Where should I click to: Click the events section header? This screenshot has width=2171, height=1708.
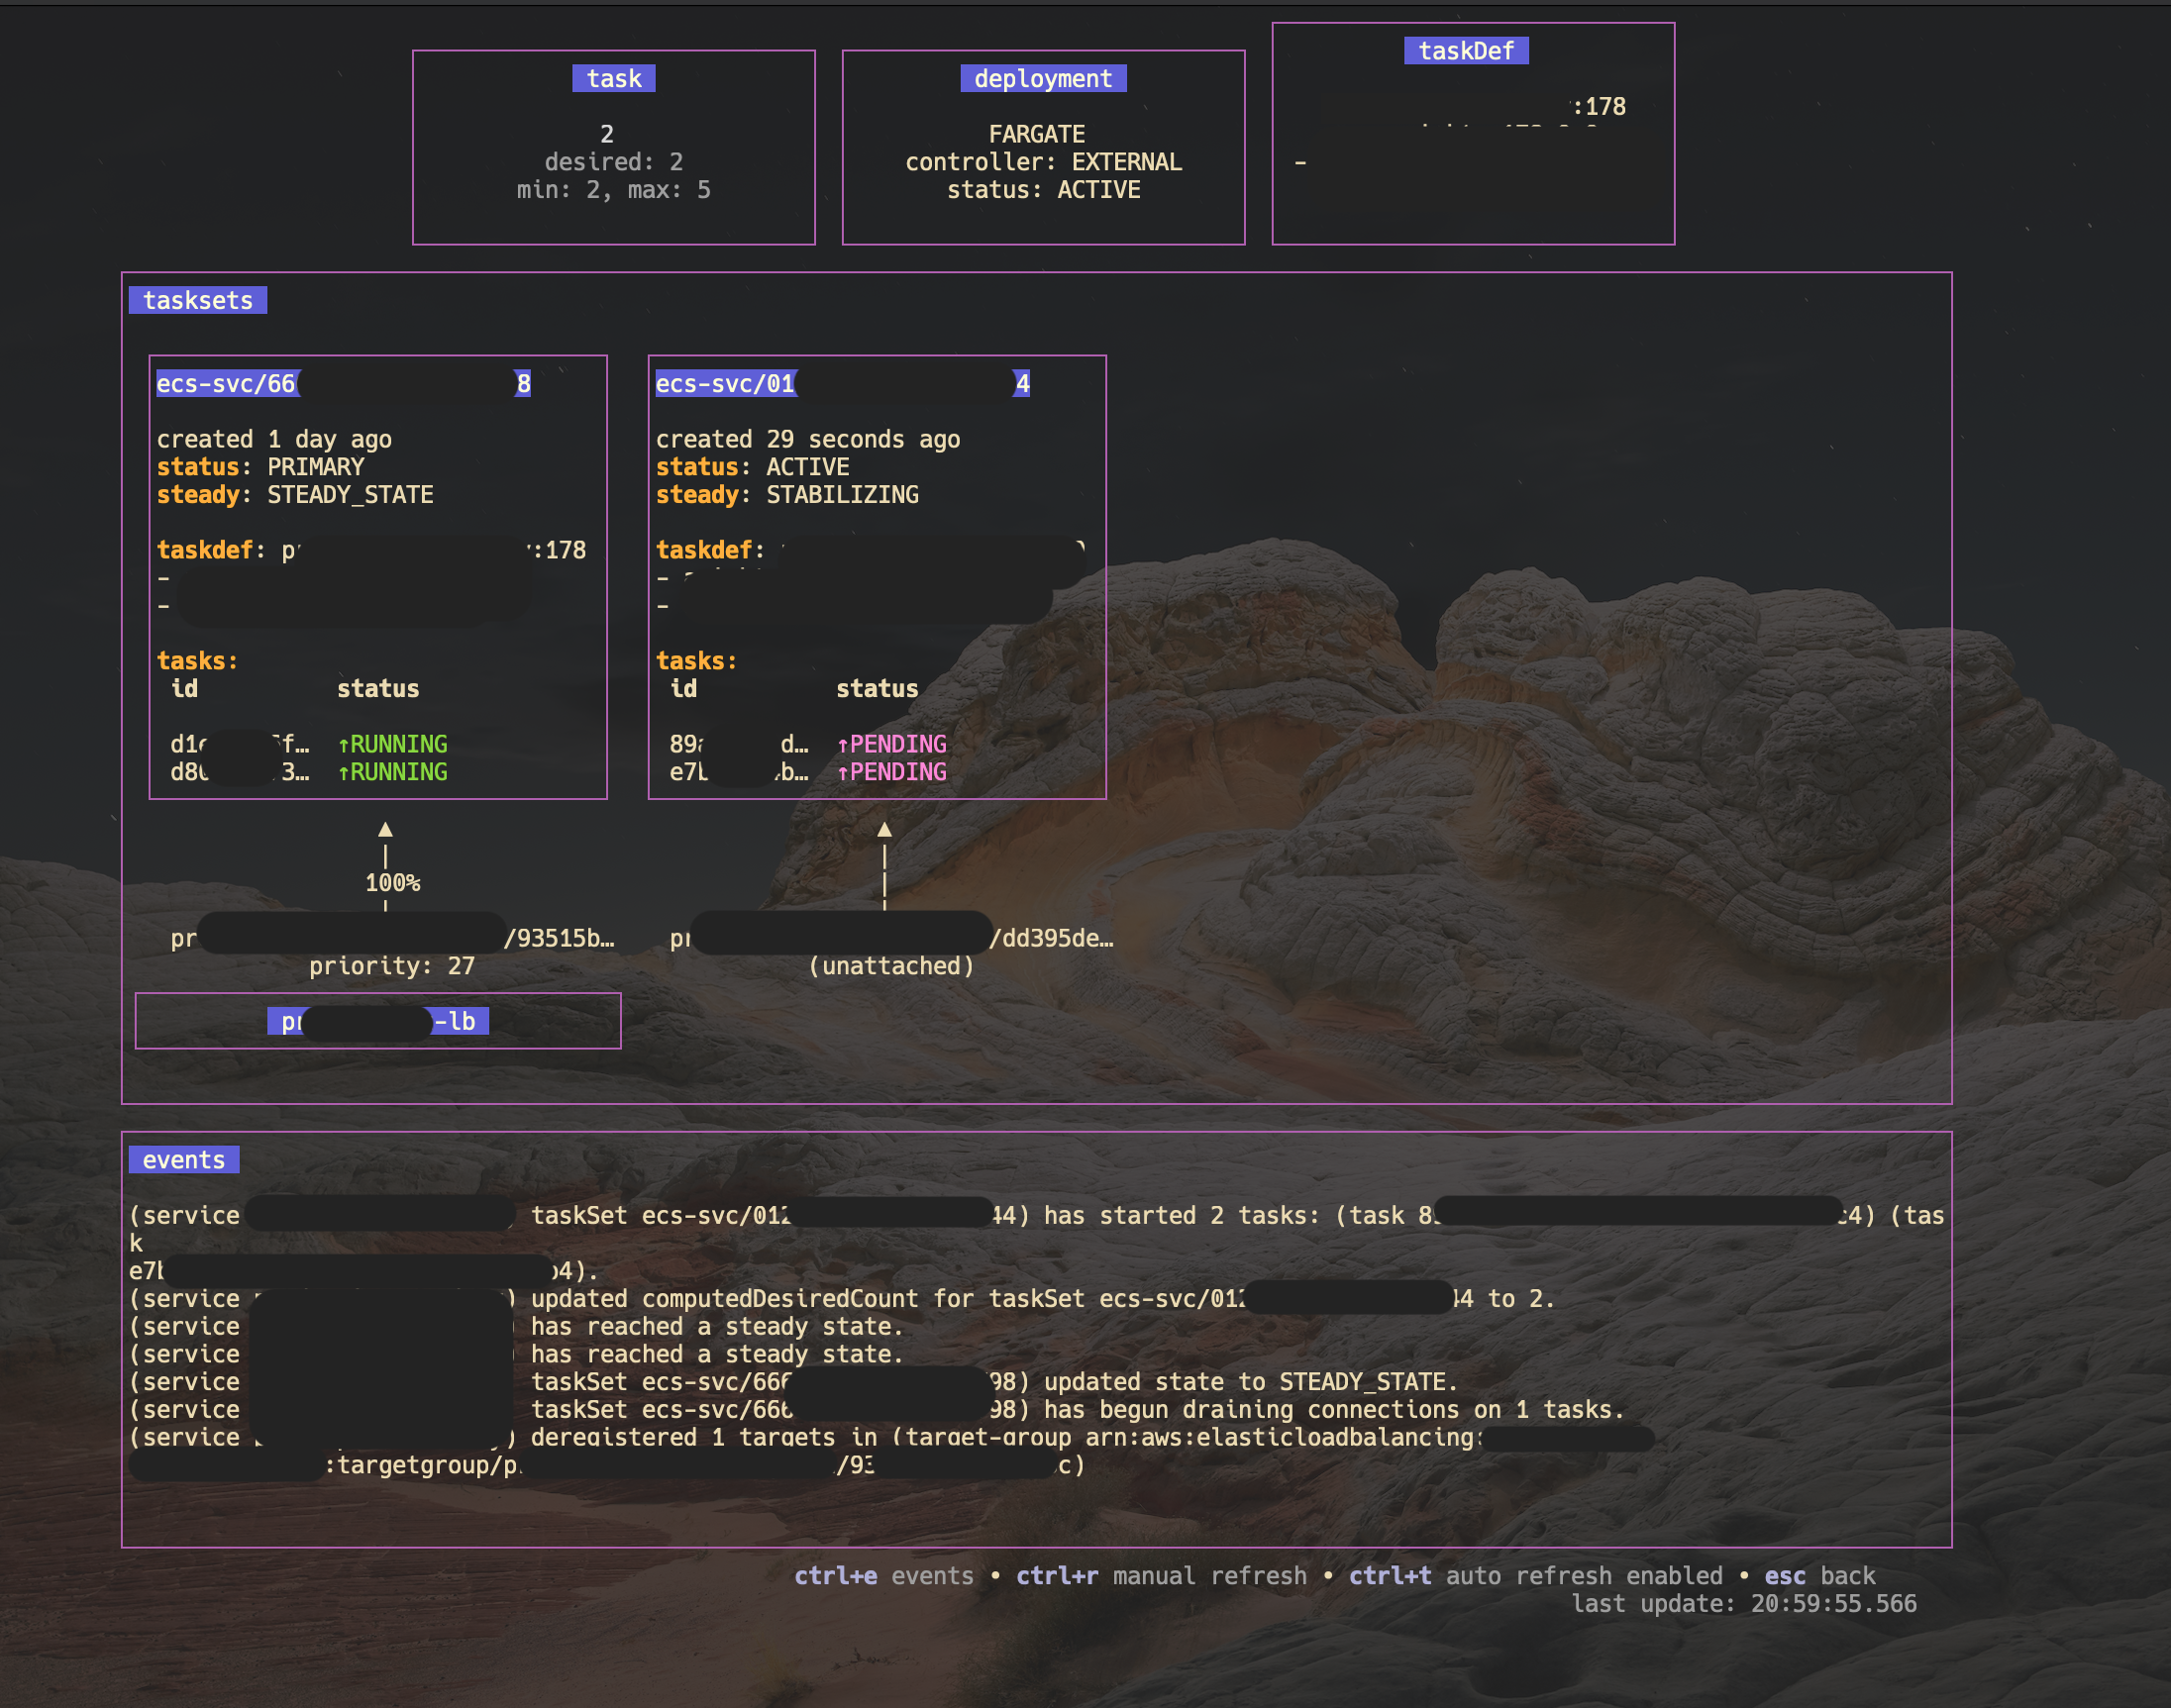(183, 1159)
